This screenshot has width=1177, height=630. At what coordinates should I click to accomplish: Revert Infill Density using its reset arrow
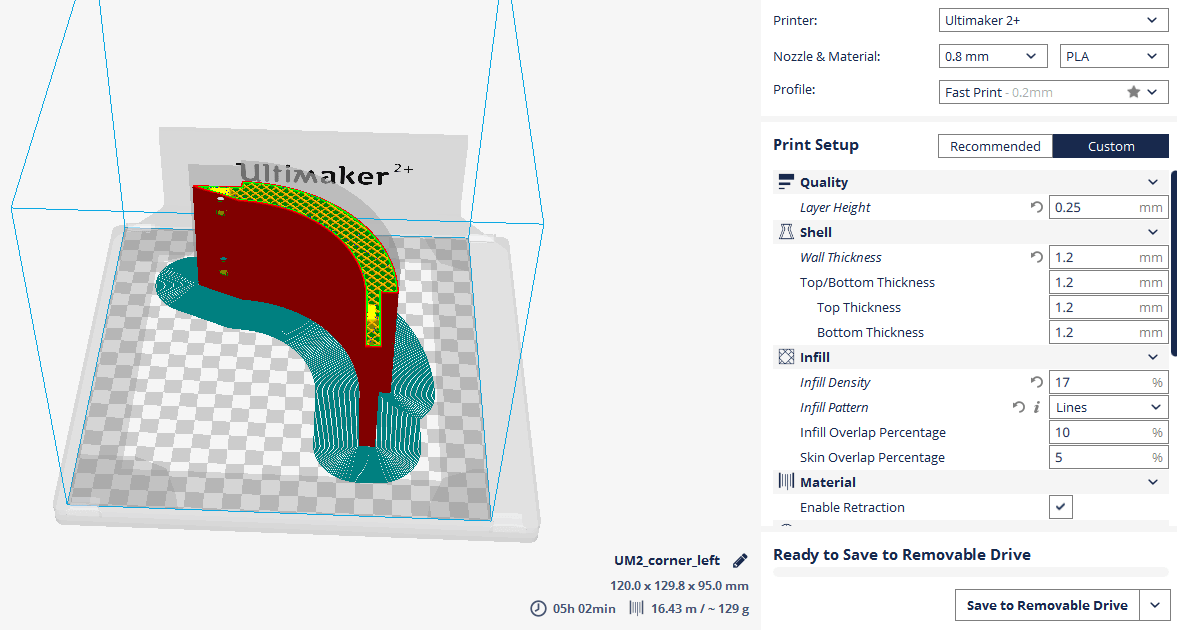click(x=1036, y=382)
